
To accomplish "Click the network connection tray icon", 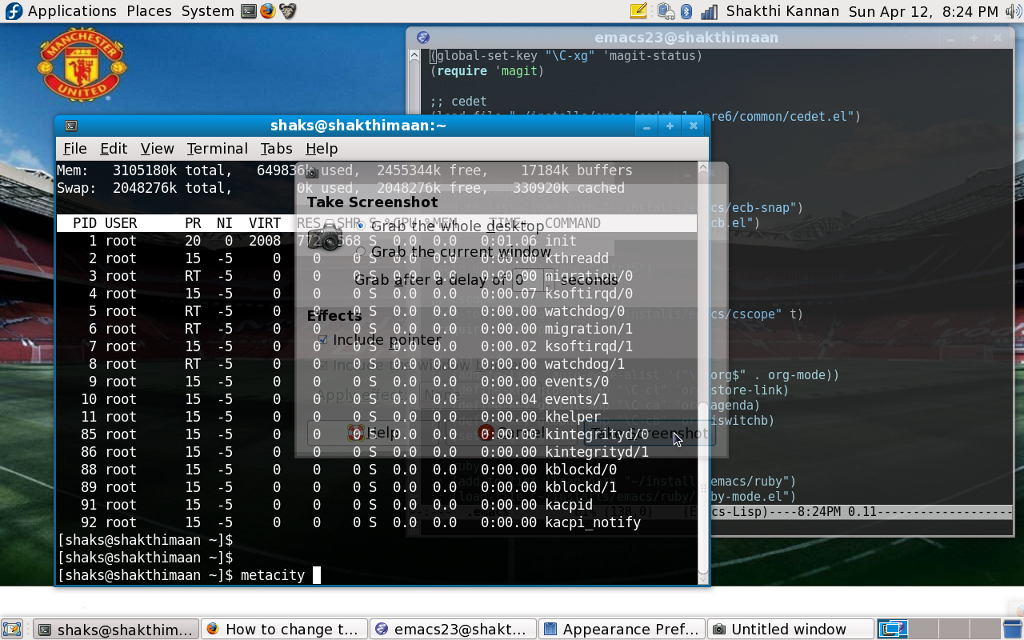I will click(x=665, y=11).
